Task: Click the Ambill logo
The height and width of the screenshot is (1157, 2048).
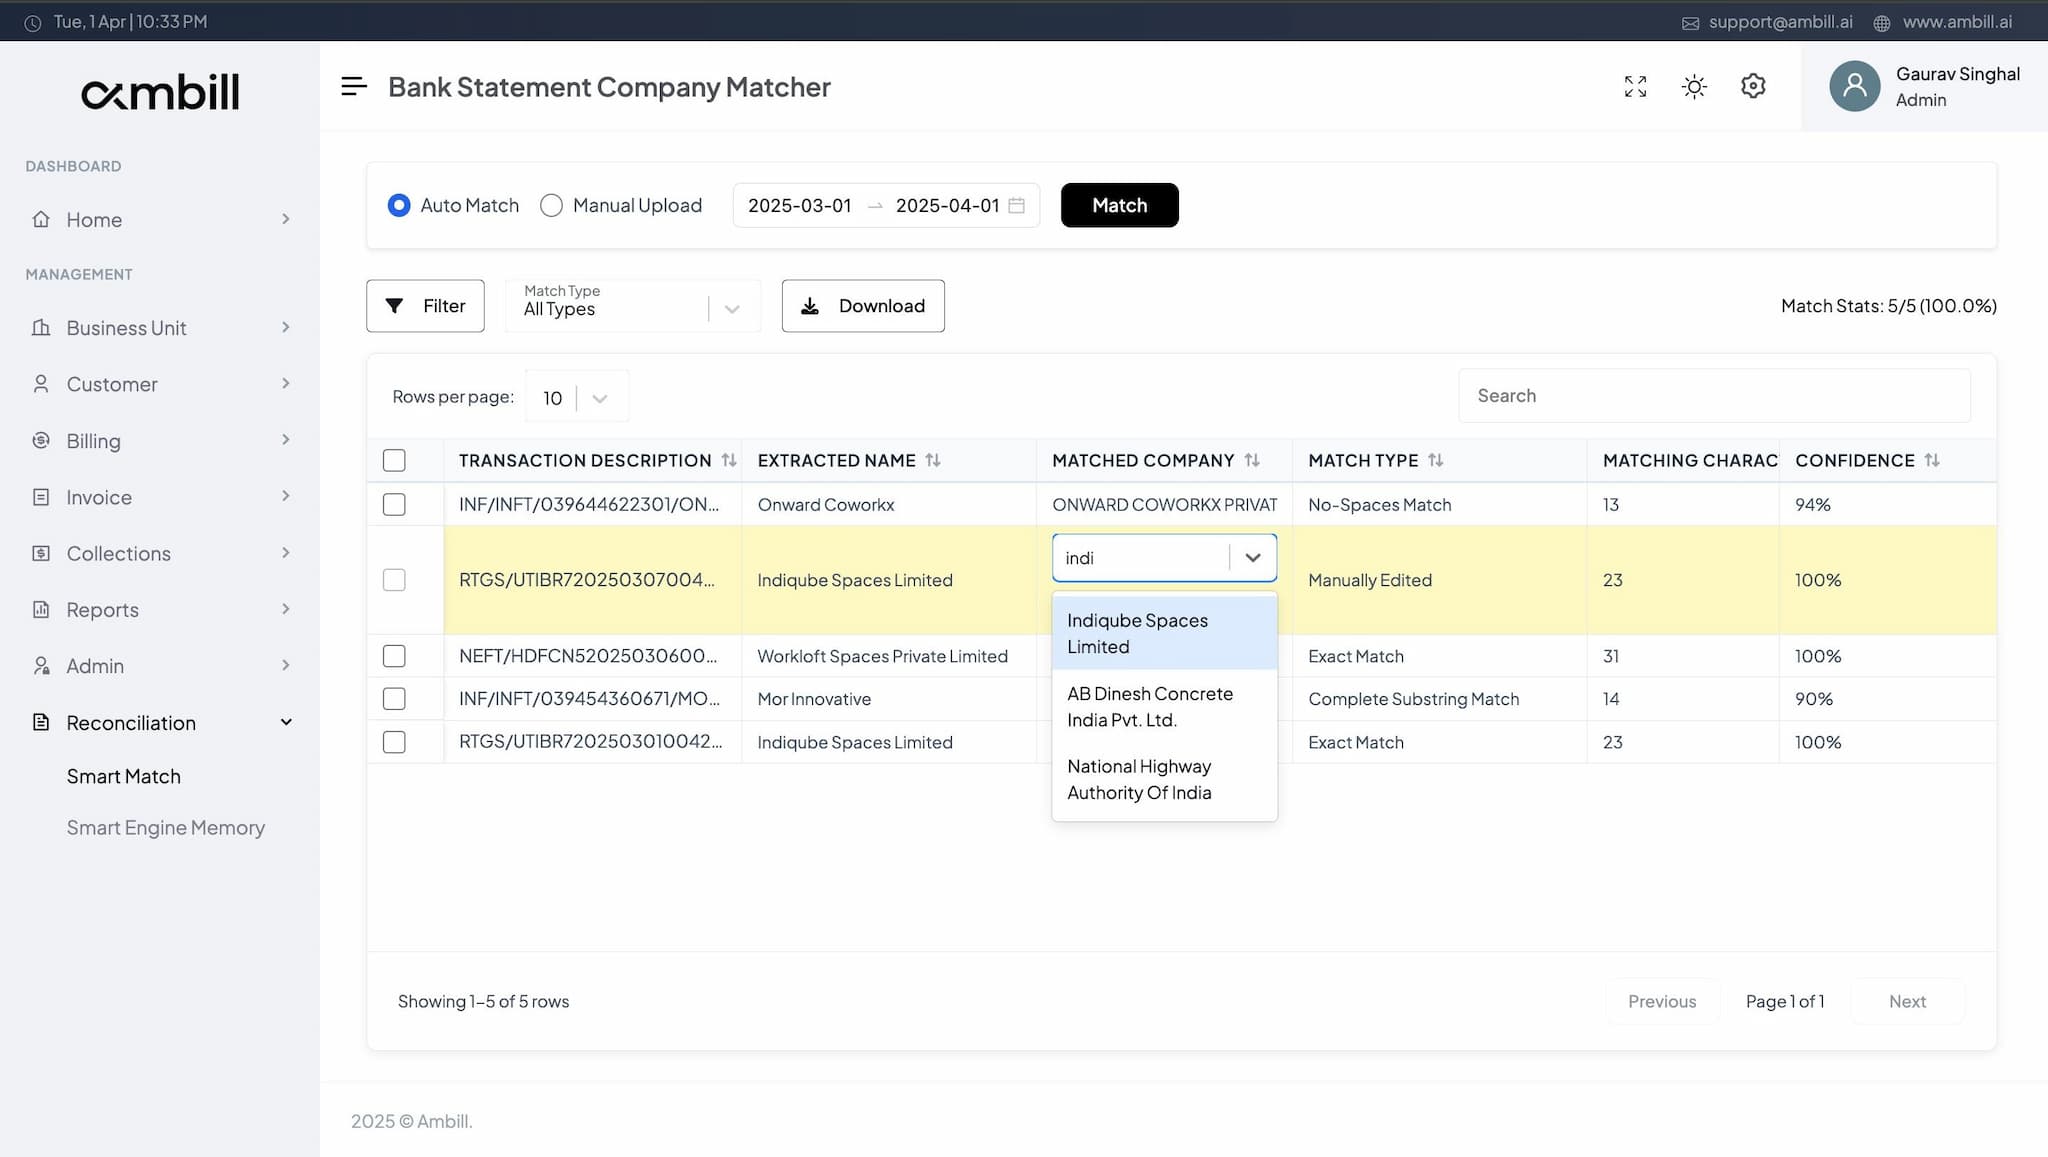Action: (160, 92)
